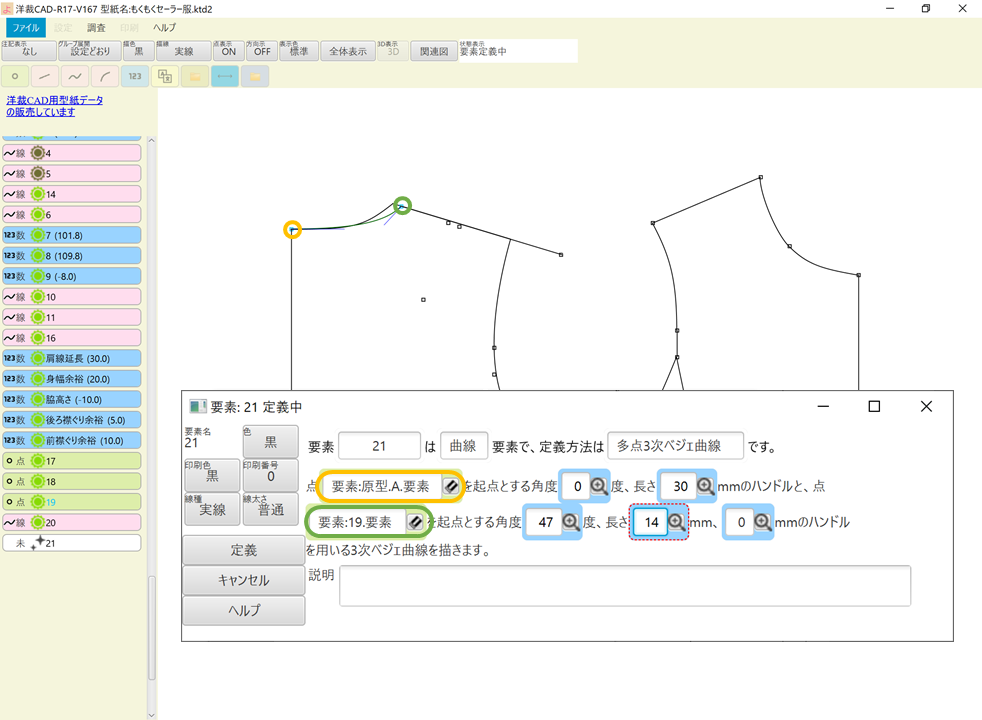Open the 調査 menu
The image size is (982, 720).
tap(95, 27)
